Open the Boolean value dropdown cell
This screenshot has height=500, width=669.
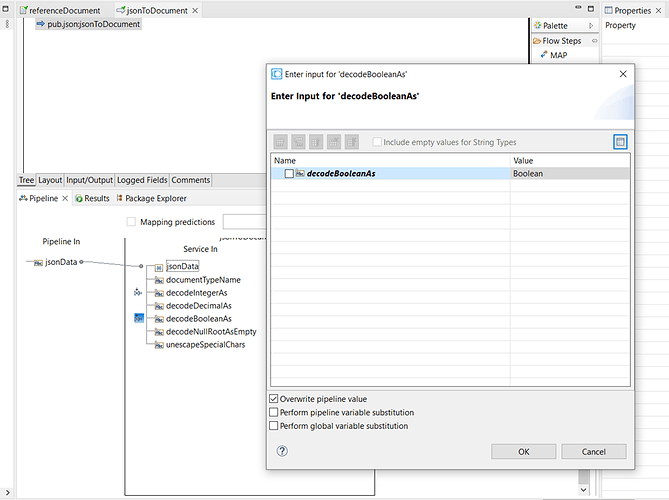click(x=570, y=174)
